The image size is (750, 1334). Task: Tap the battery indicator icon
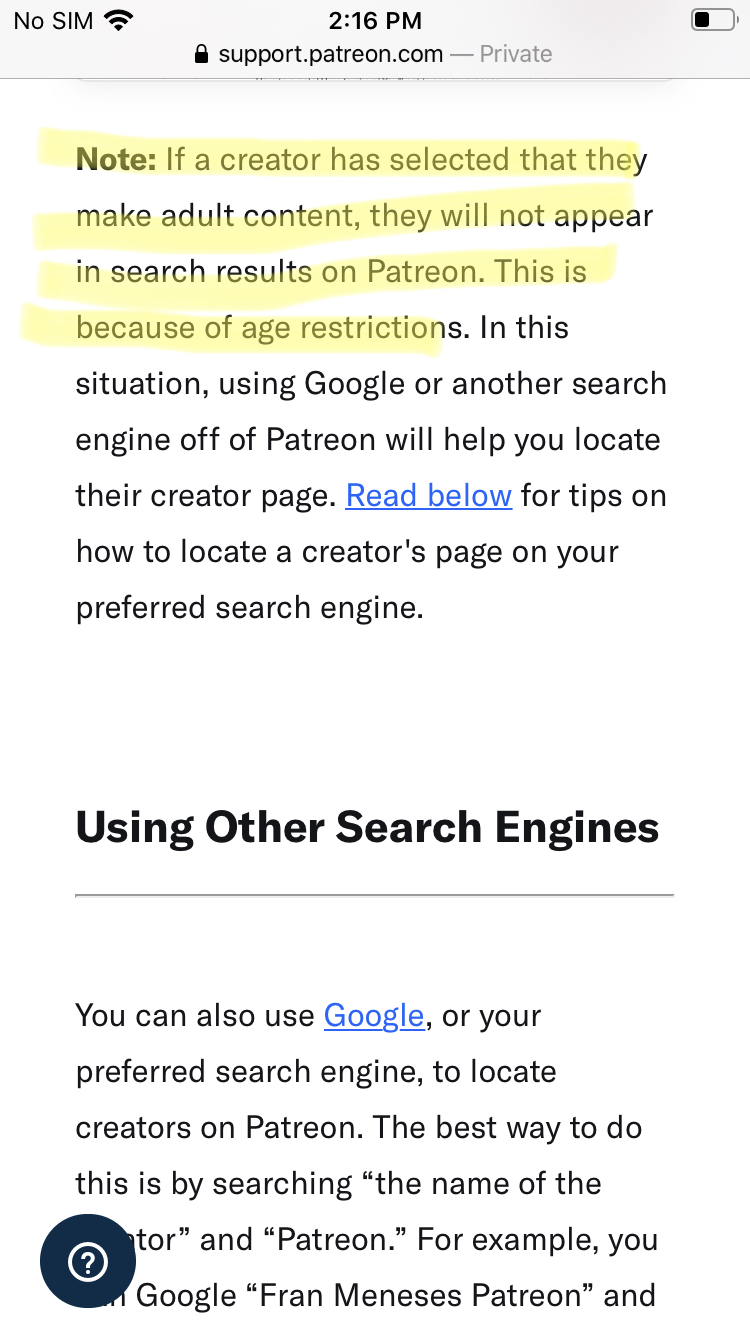(x=713, y=20)
